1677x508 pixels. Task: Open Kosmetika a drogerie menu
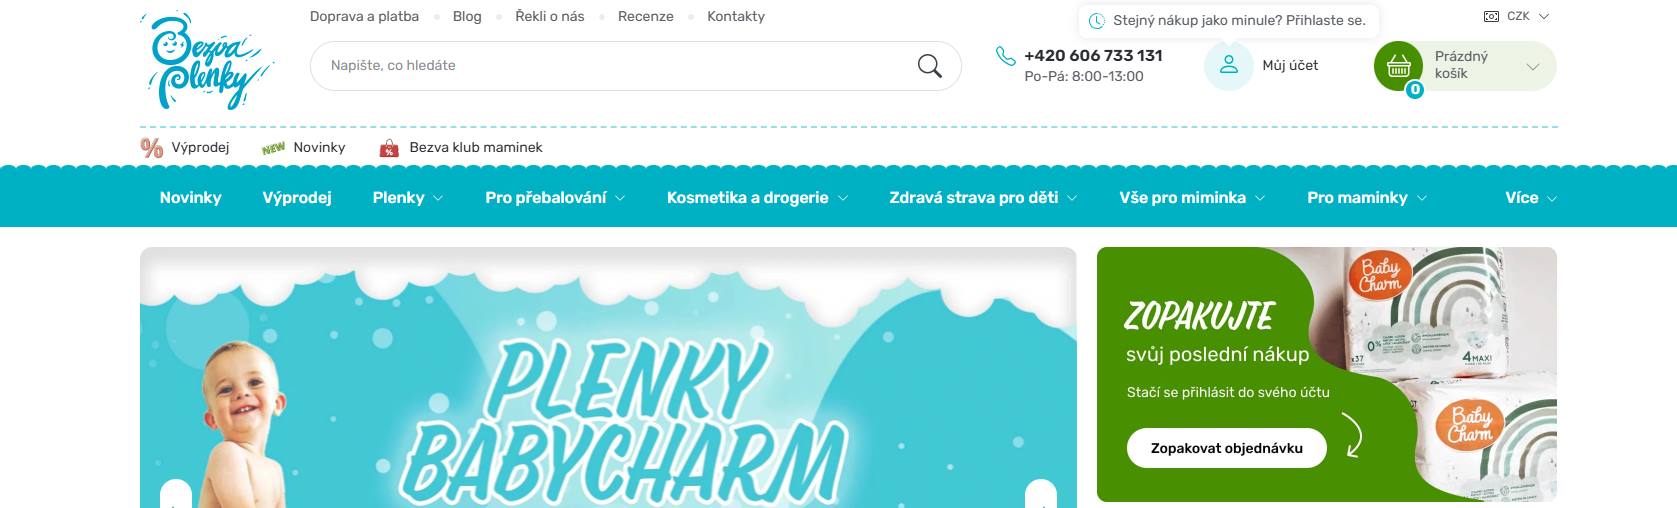(x=757, y=198)
